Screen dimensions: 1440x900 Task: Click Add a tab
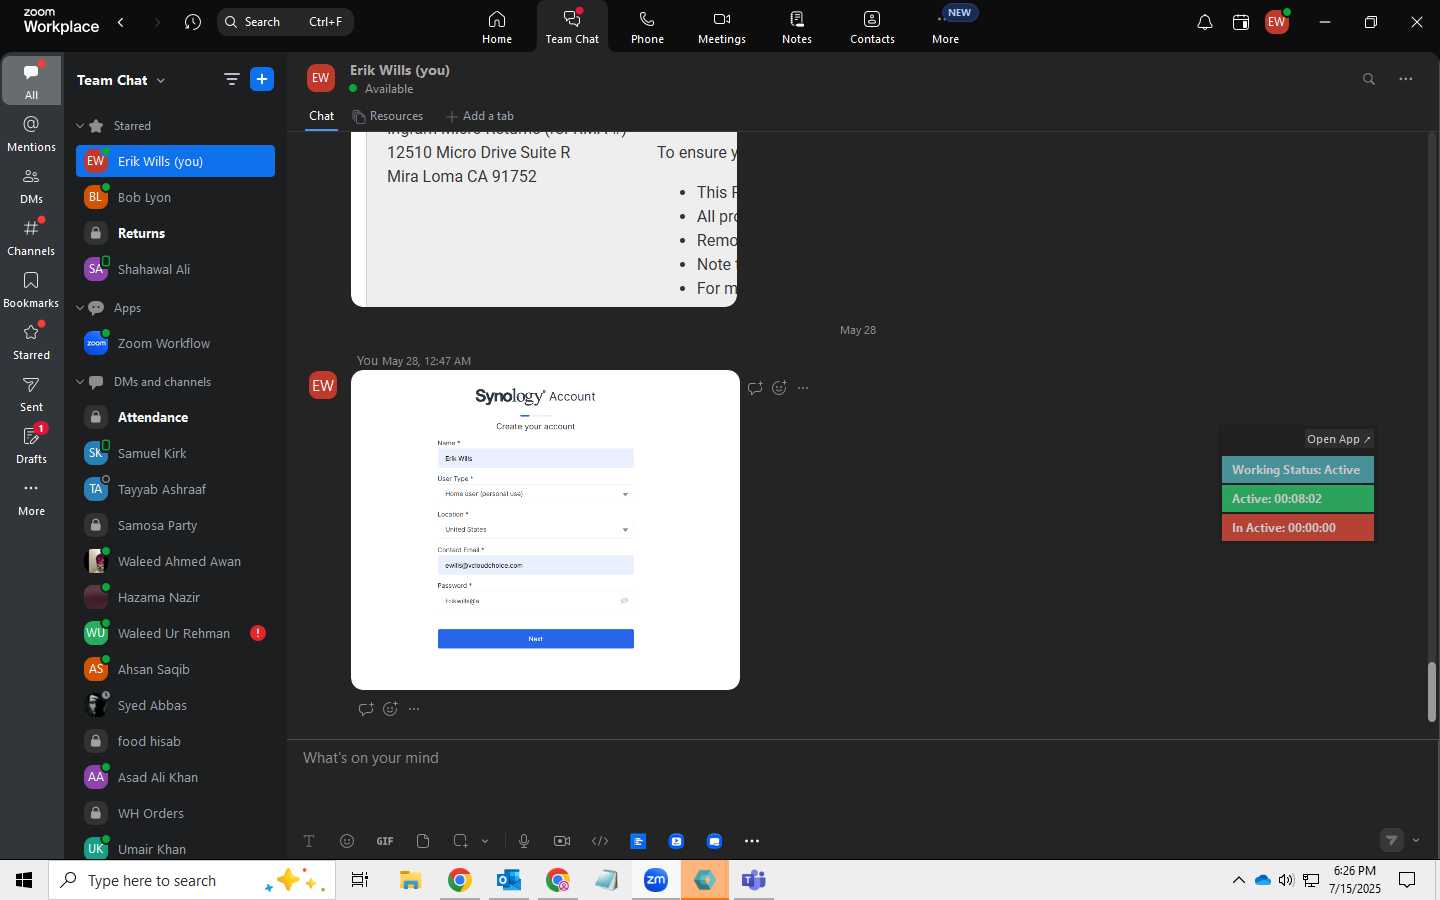tap(480, 116)
